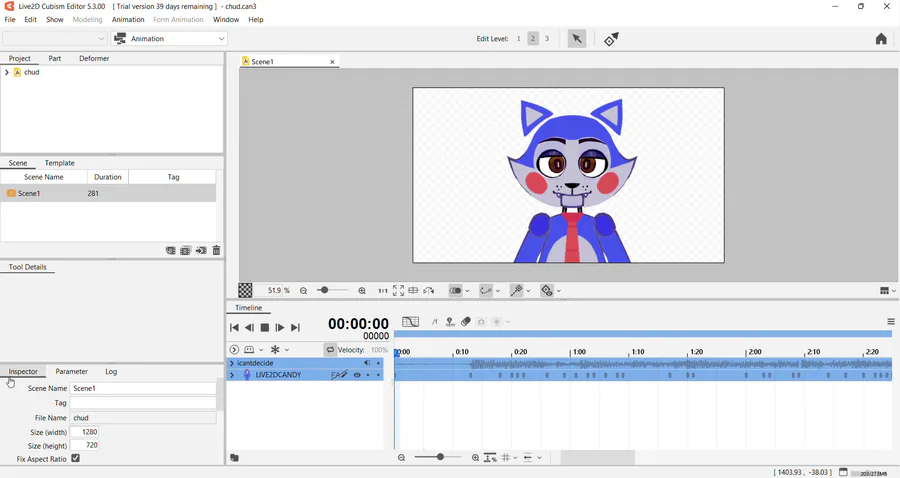Viewport: 900px width, 478px height.
Task: Open the canvas layout options at far right
Action: (887, 291)
